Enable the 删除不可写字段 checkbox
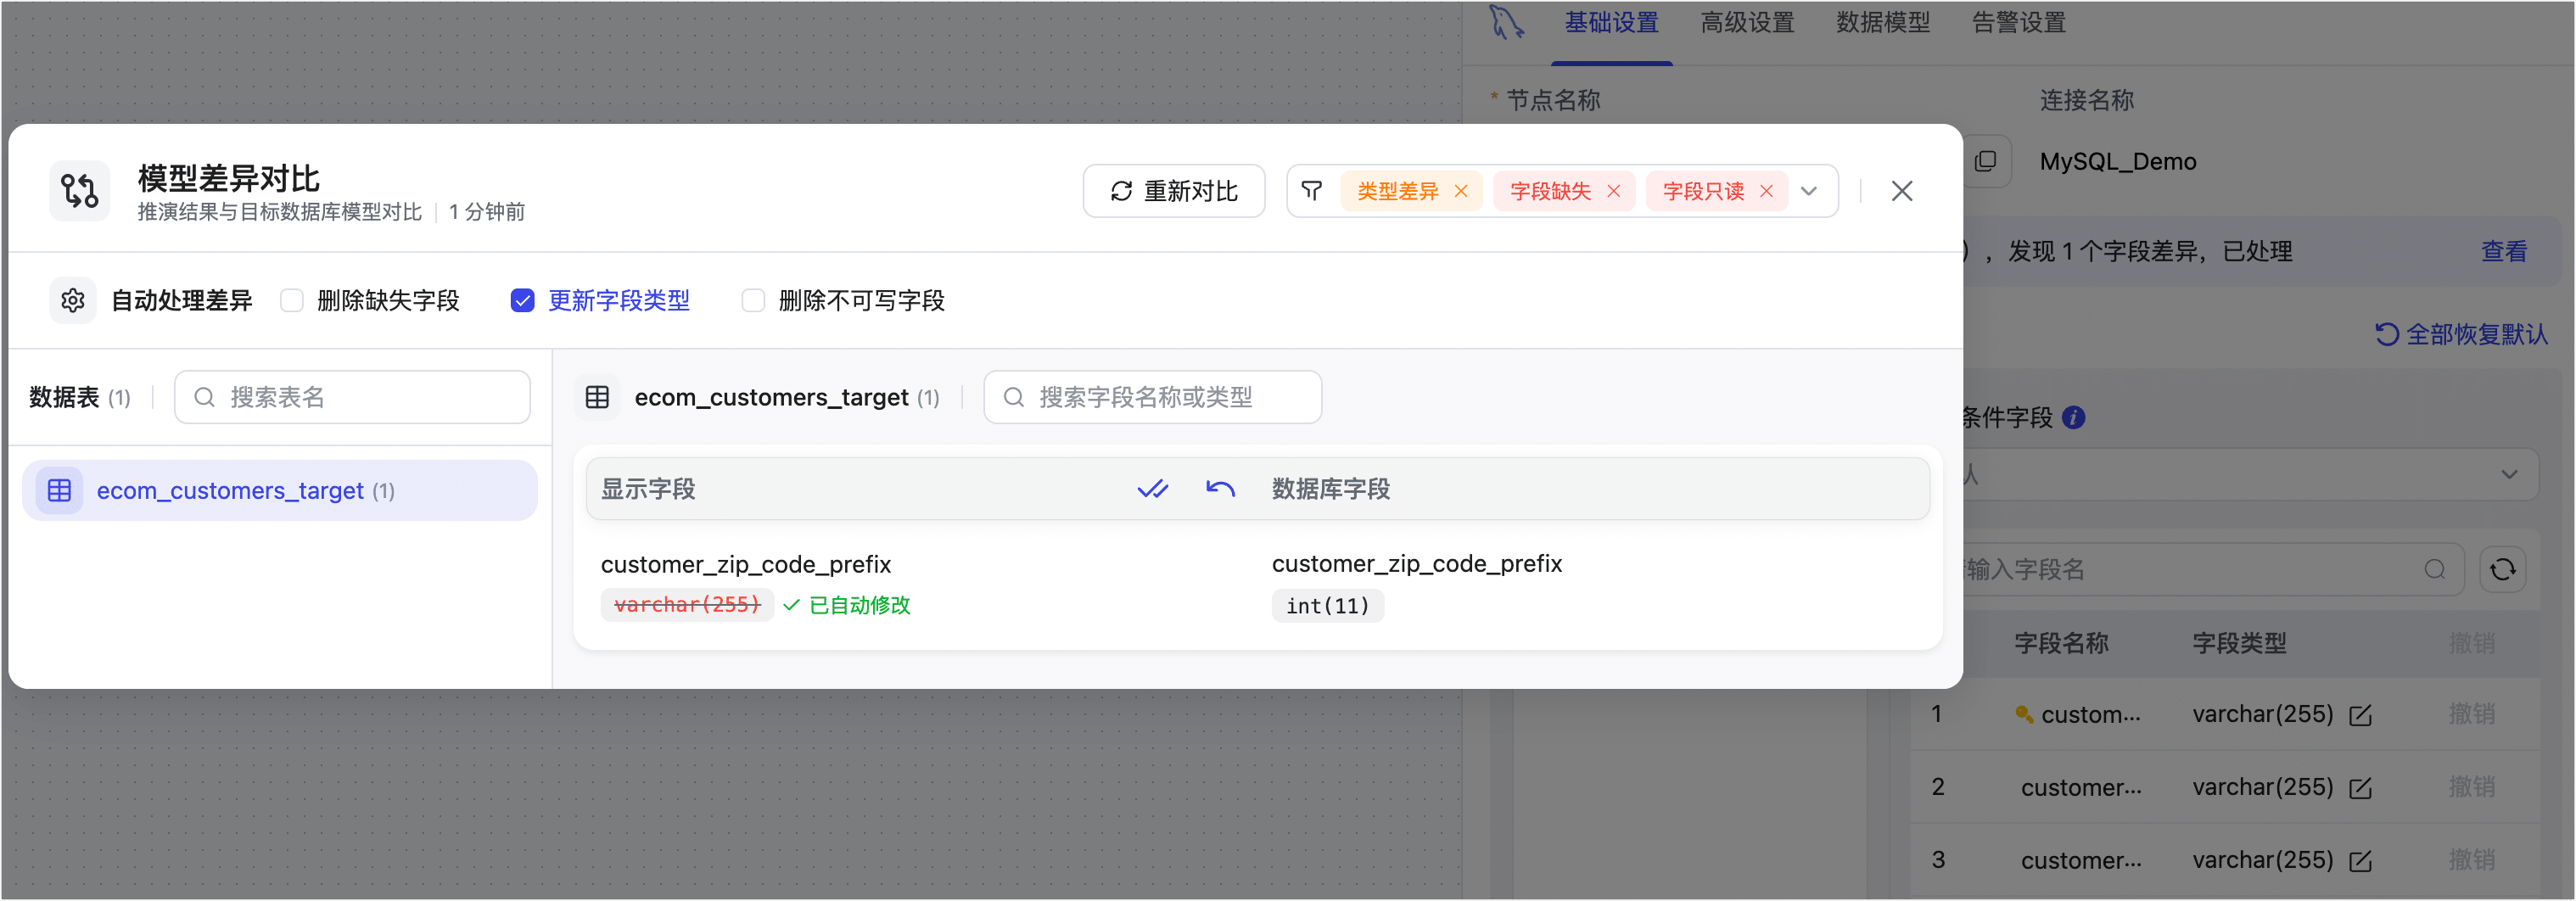The image size is (2576, 901). [753, 300]
